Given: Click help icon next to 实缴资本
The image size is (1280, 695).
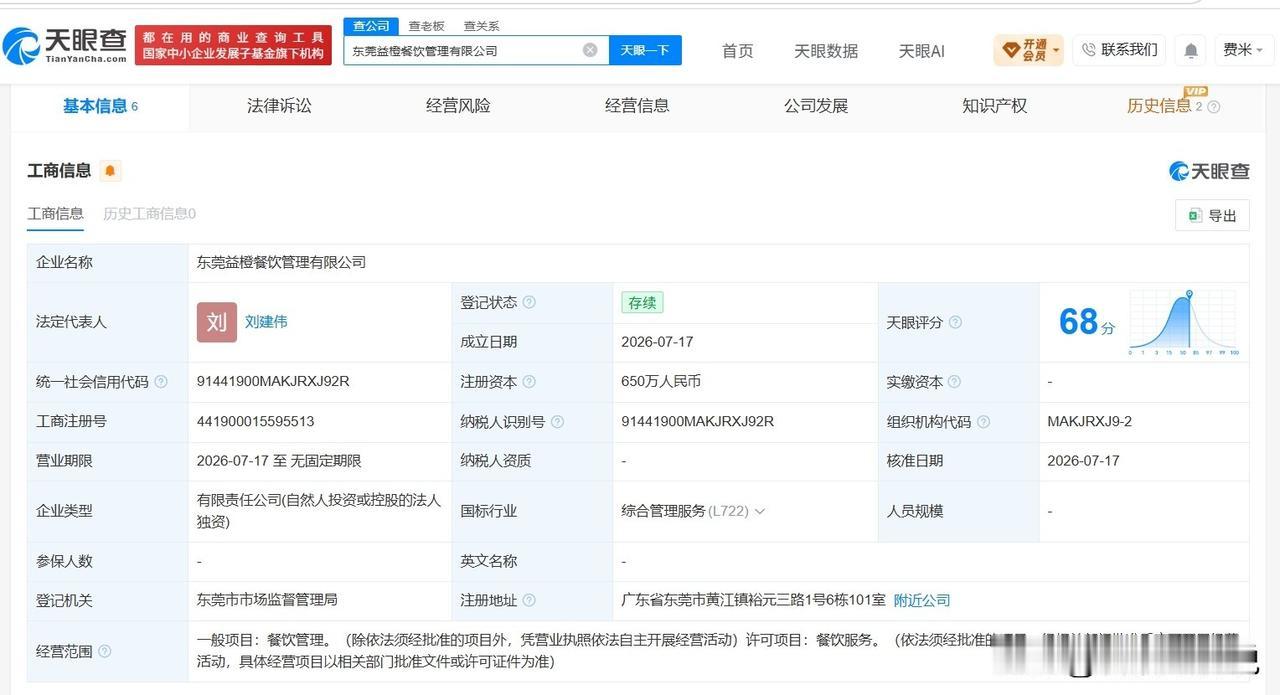Looking at the screenshot, I should [954, 382].
